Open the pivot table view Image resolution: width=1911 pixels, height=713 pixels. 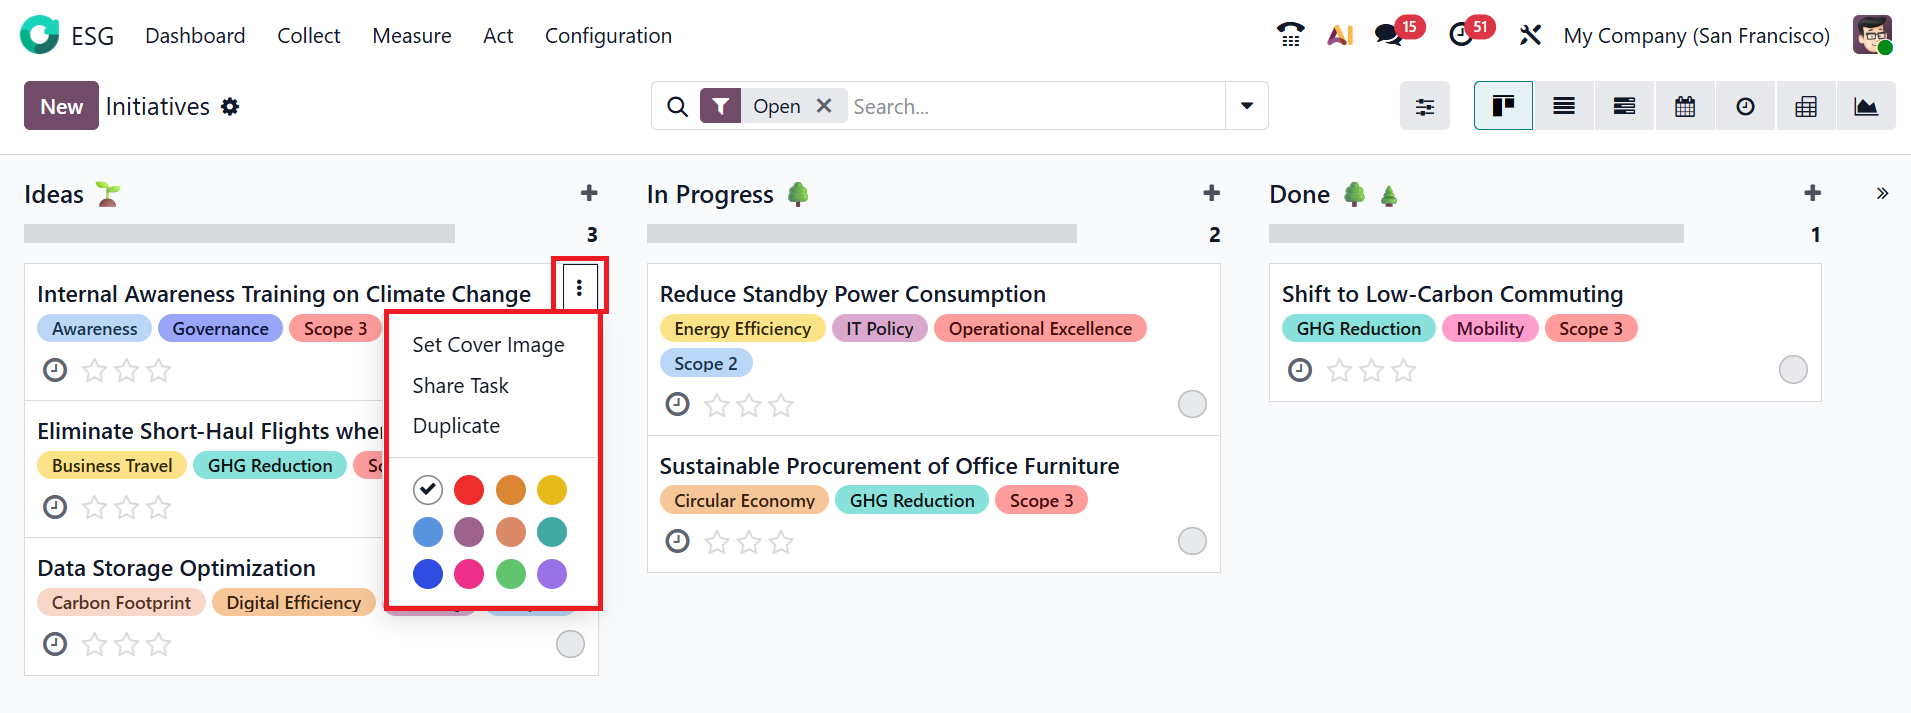pyautogui.click(x=1805, y=106)
